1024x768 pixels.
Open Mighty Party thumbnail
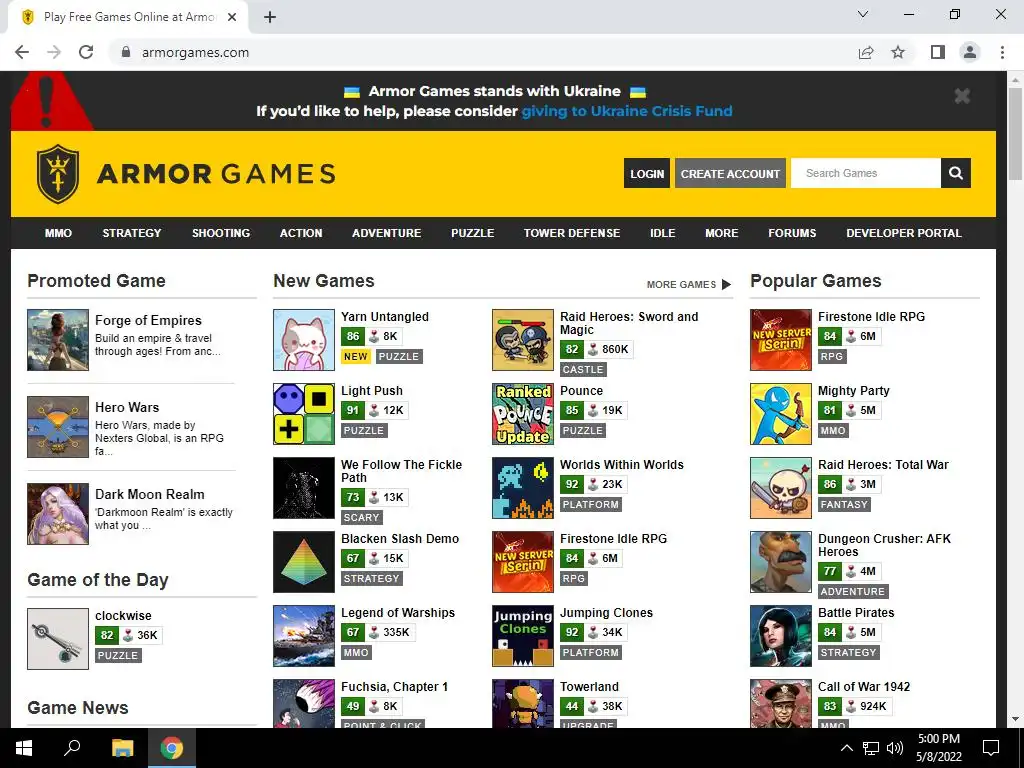(x=780, y=413)
